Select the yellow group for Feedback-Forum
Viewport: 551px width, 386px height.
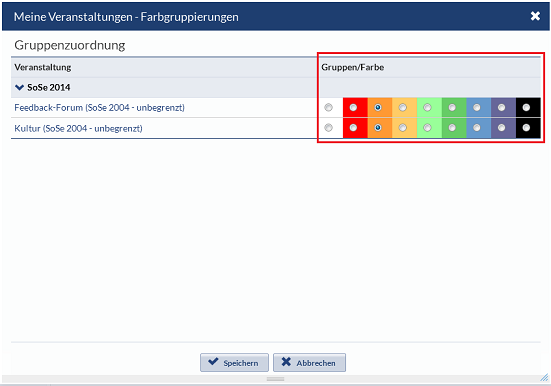(403, 108)
